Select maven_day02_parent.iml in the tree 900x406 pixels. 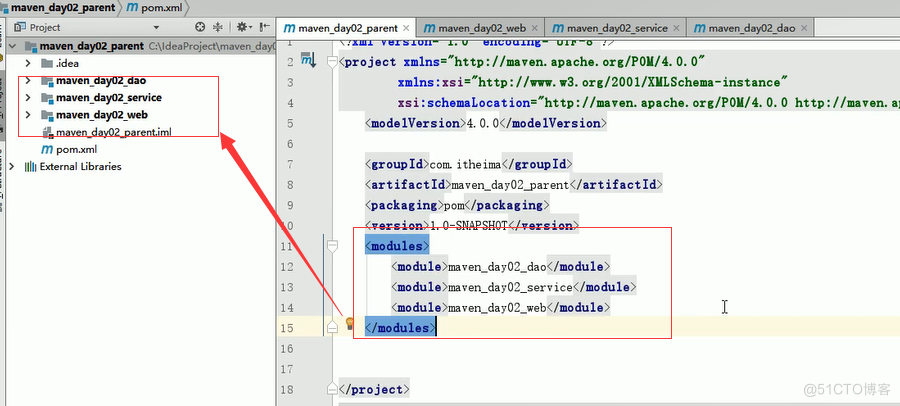[114, 132]
